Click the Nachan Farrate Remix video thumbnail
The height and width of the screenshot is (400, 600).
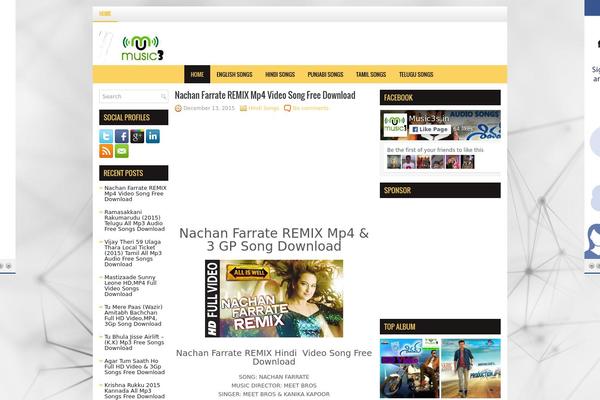pos(274,299)
